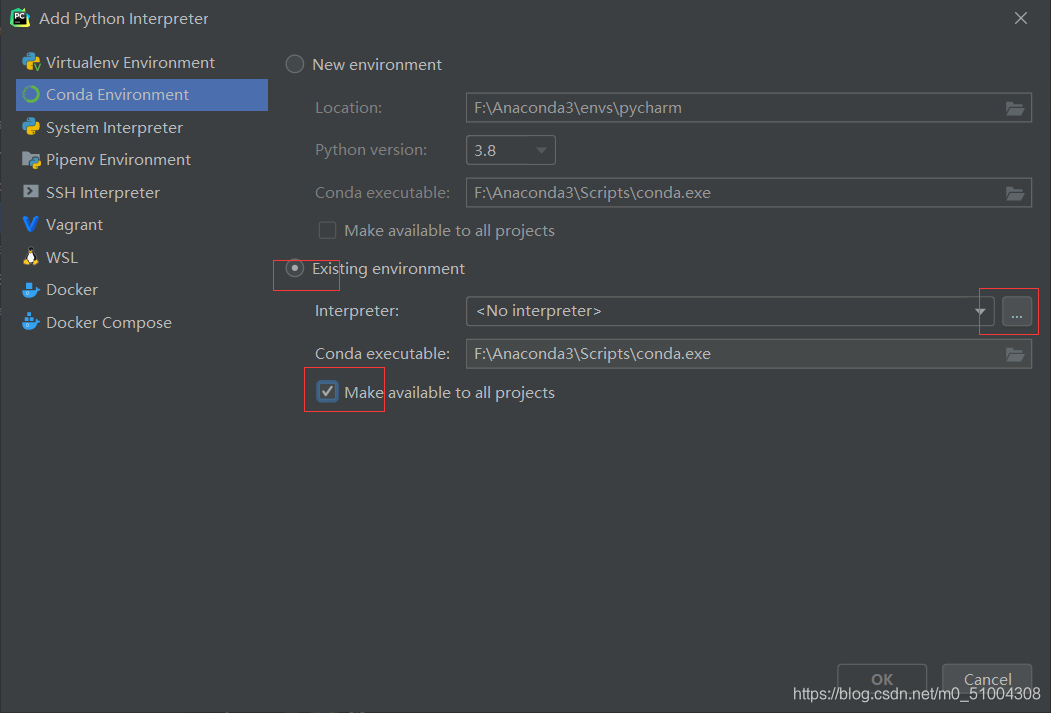Click the Cancel button
Image resolution: width=1051 pixels, height=713 pixels.
pos(987,679)
